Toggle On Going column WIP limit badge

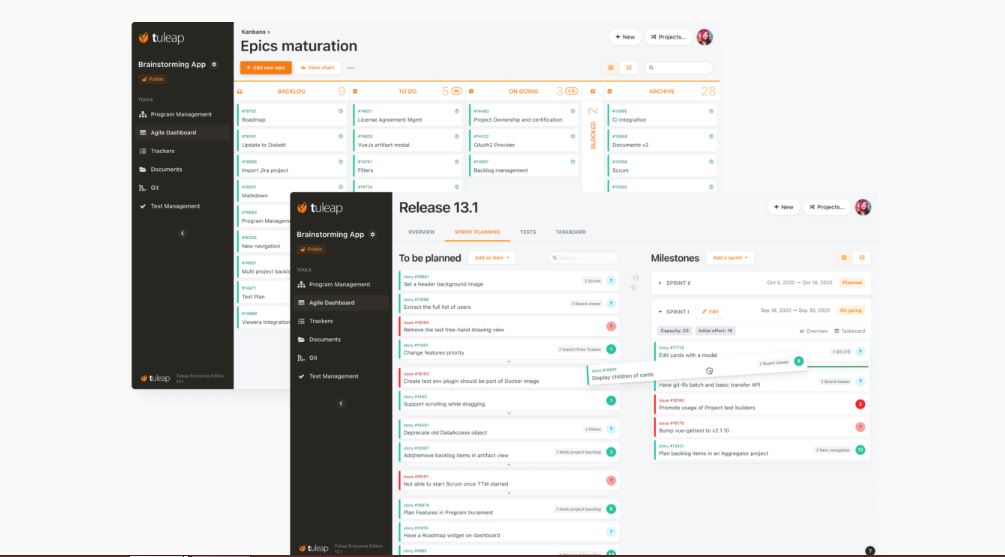point(572,91)
